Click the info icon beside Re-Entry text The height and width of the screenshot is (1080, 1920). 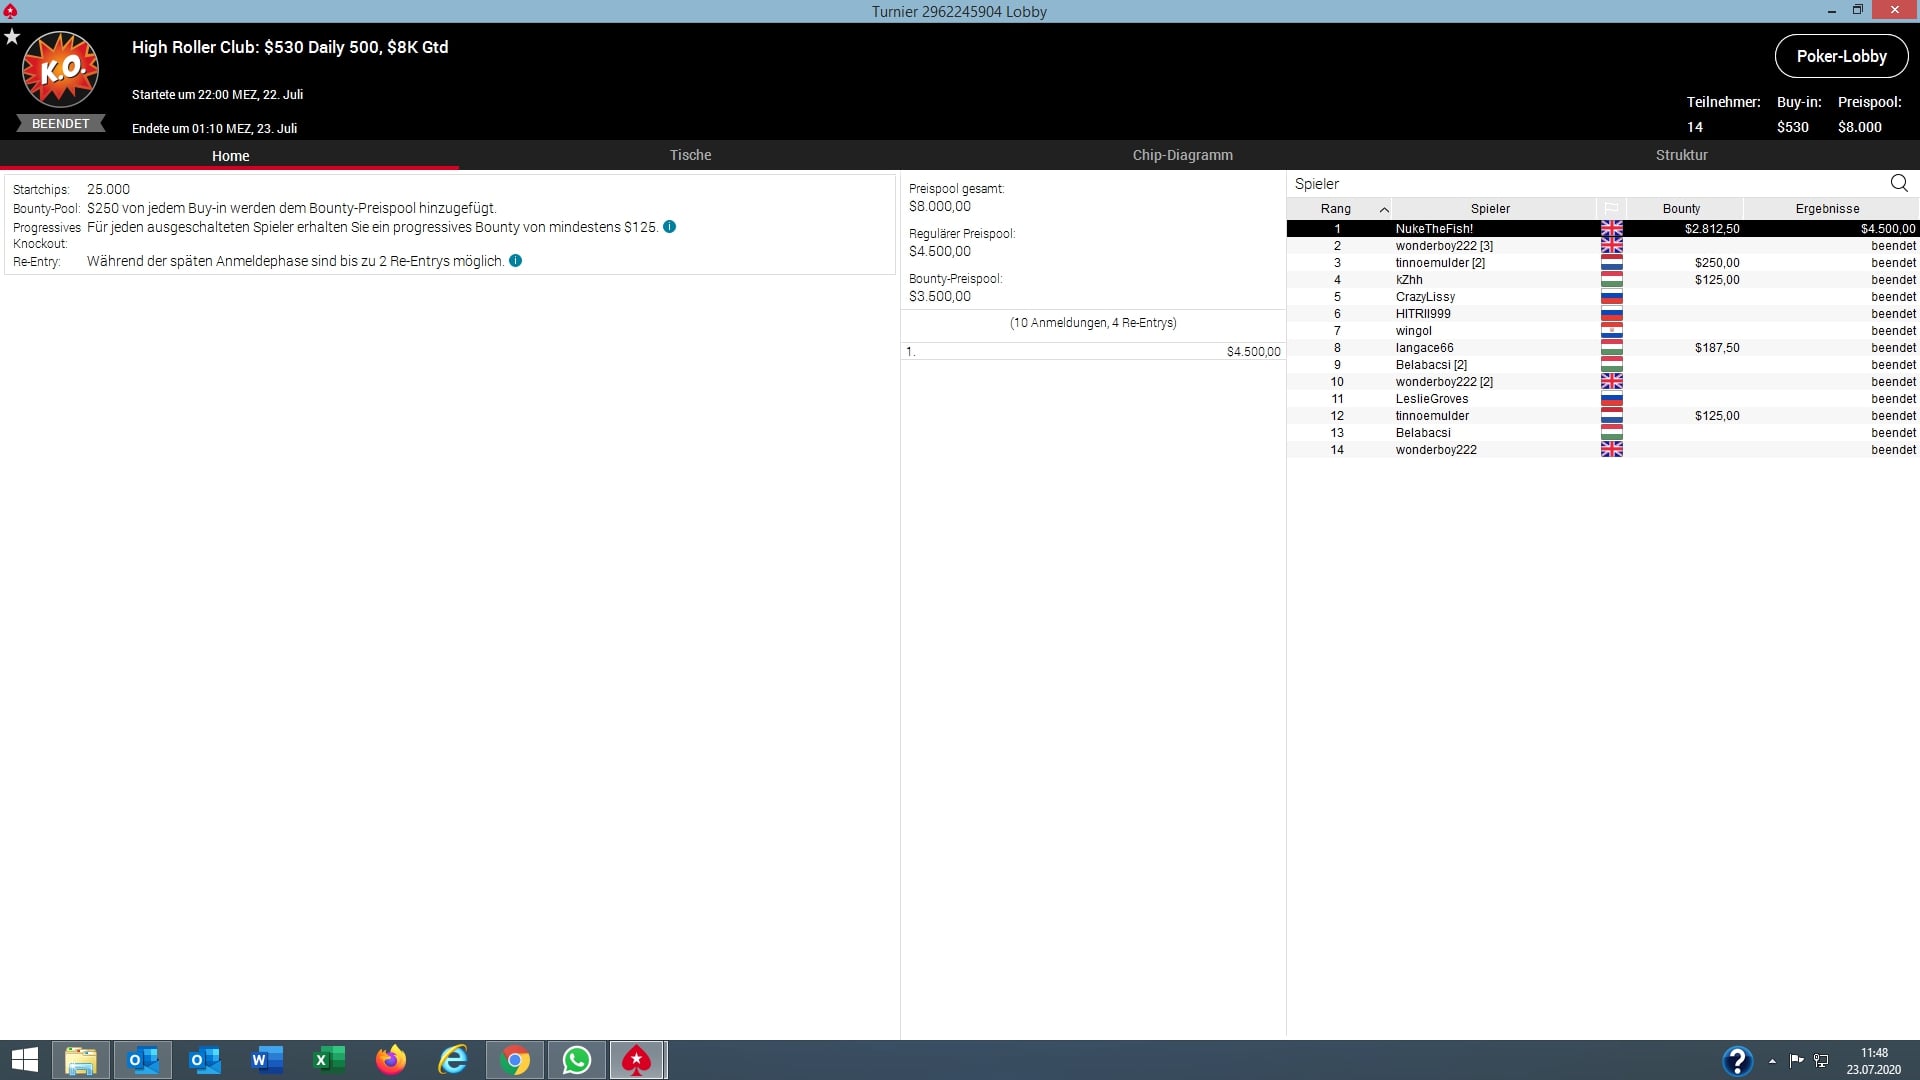click(515, 261)
